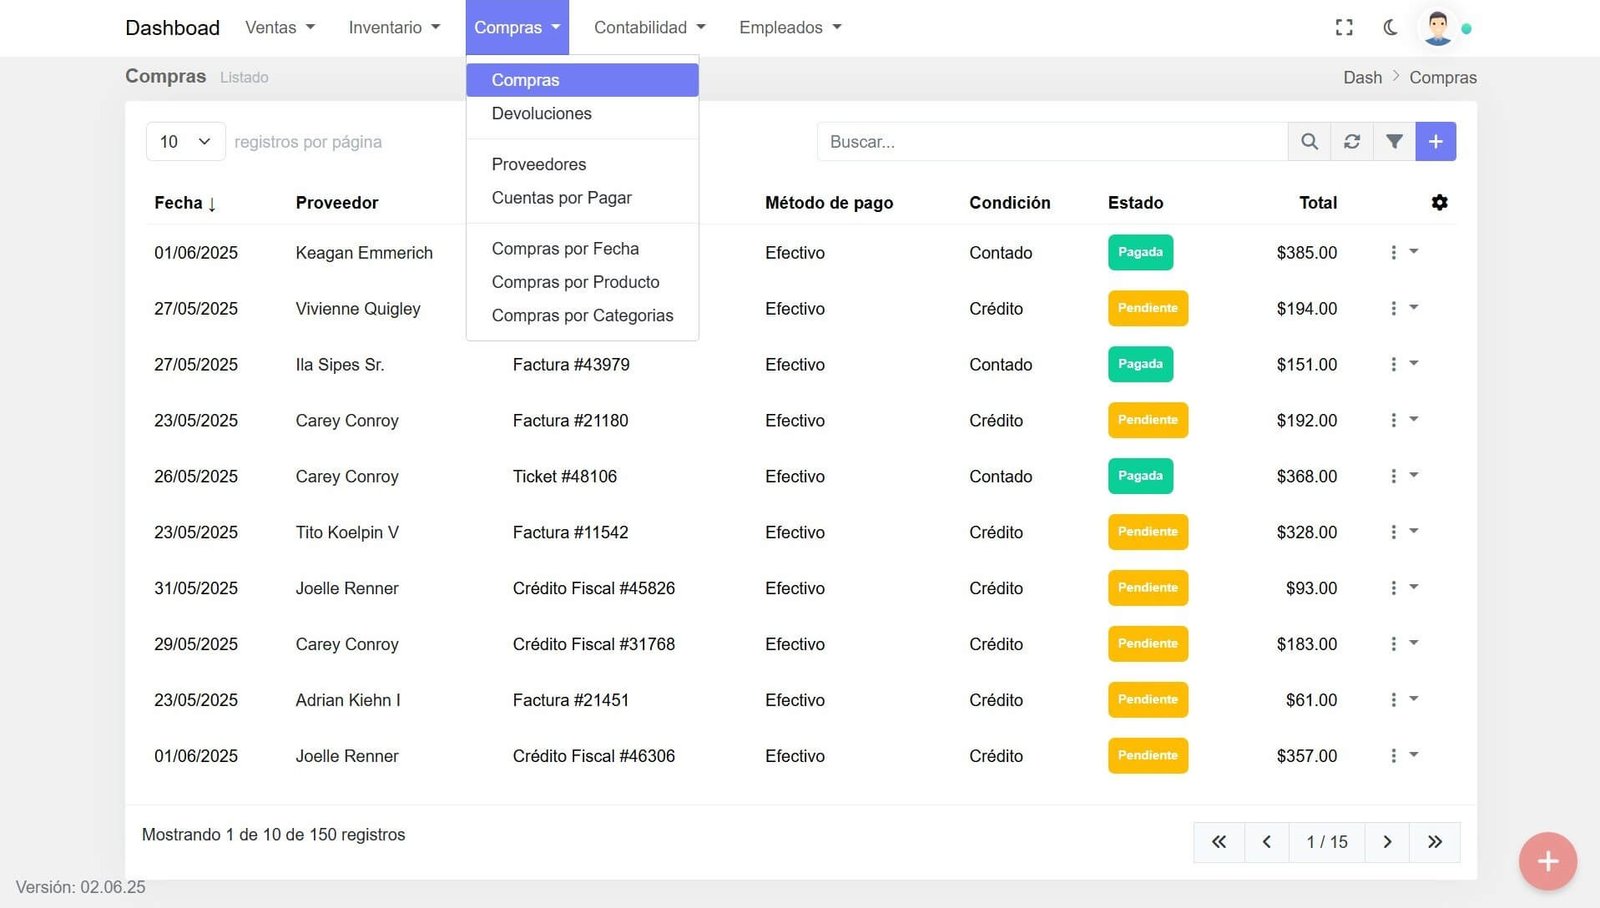Image resolution: width=1600 pixels, height=908 pixels.
Task: Click the blue plus add button
Action: tap(1436, 142)
